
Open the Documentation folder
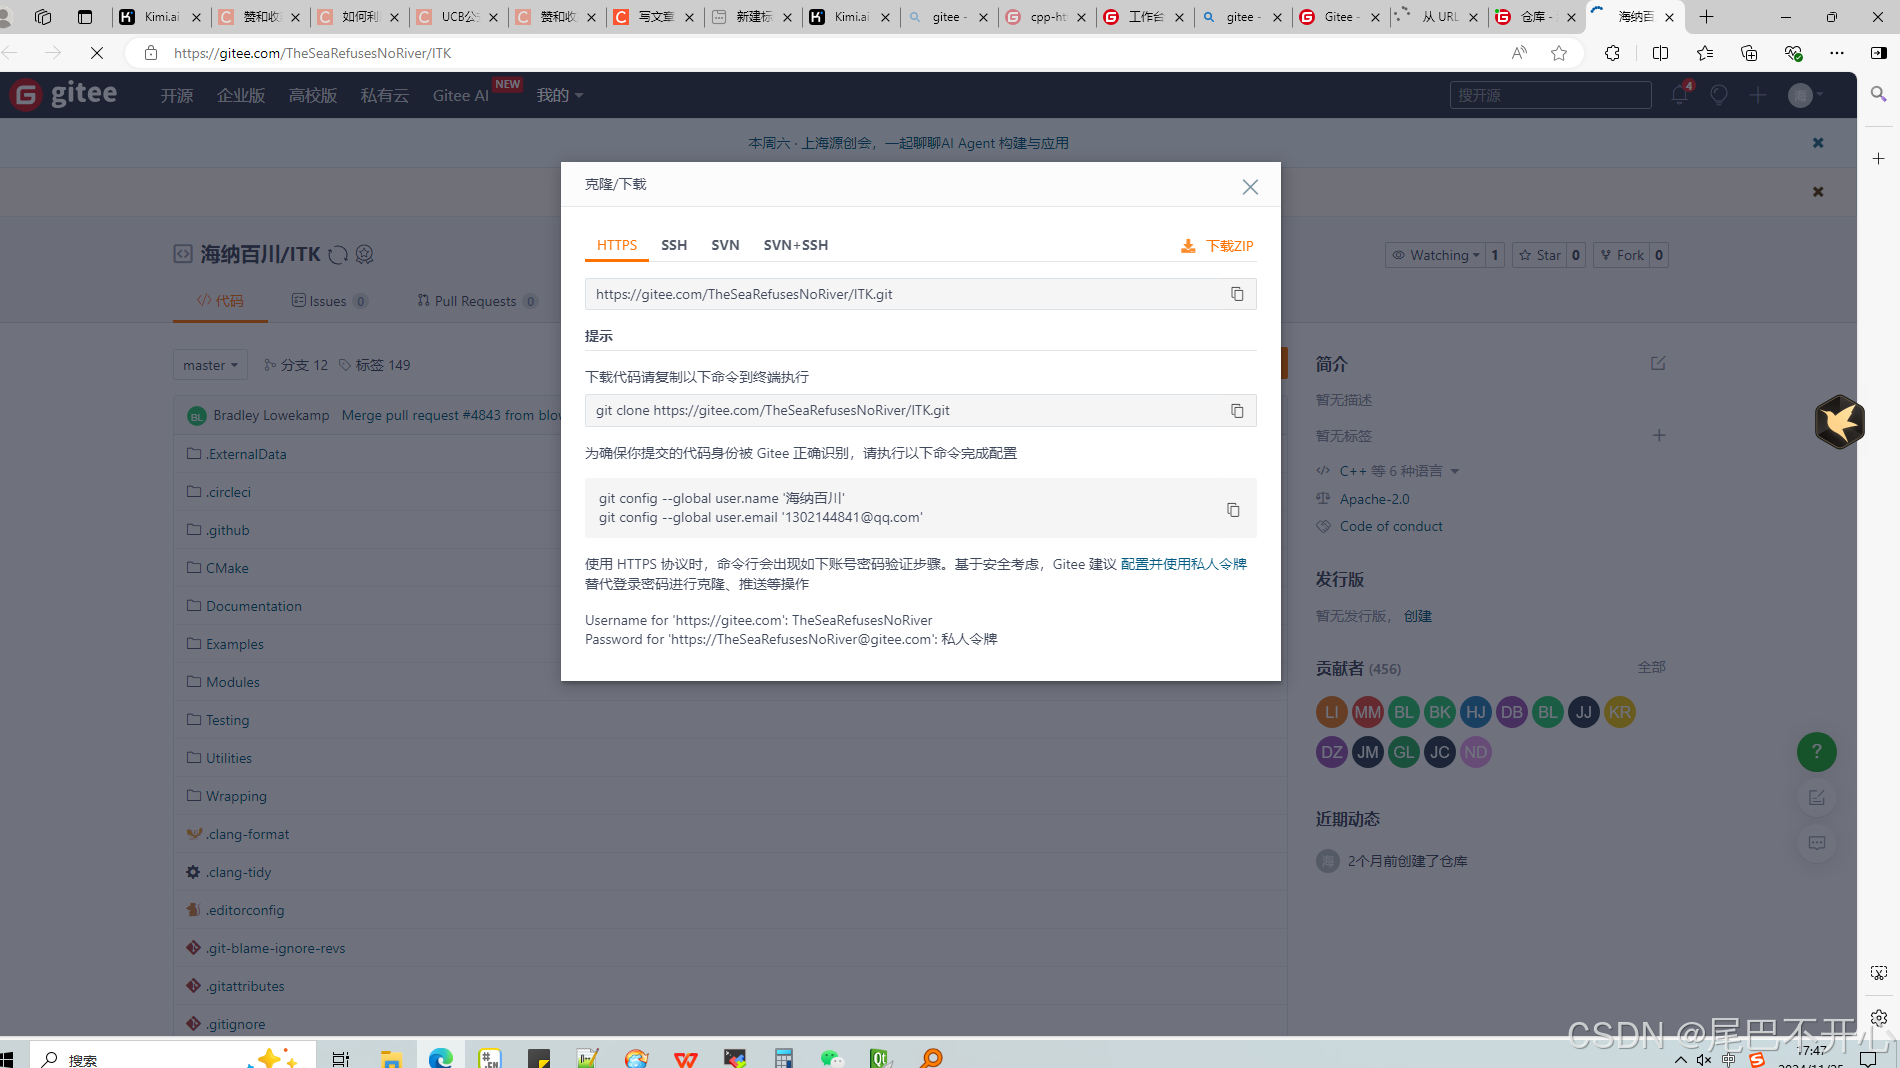point(254,606)
